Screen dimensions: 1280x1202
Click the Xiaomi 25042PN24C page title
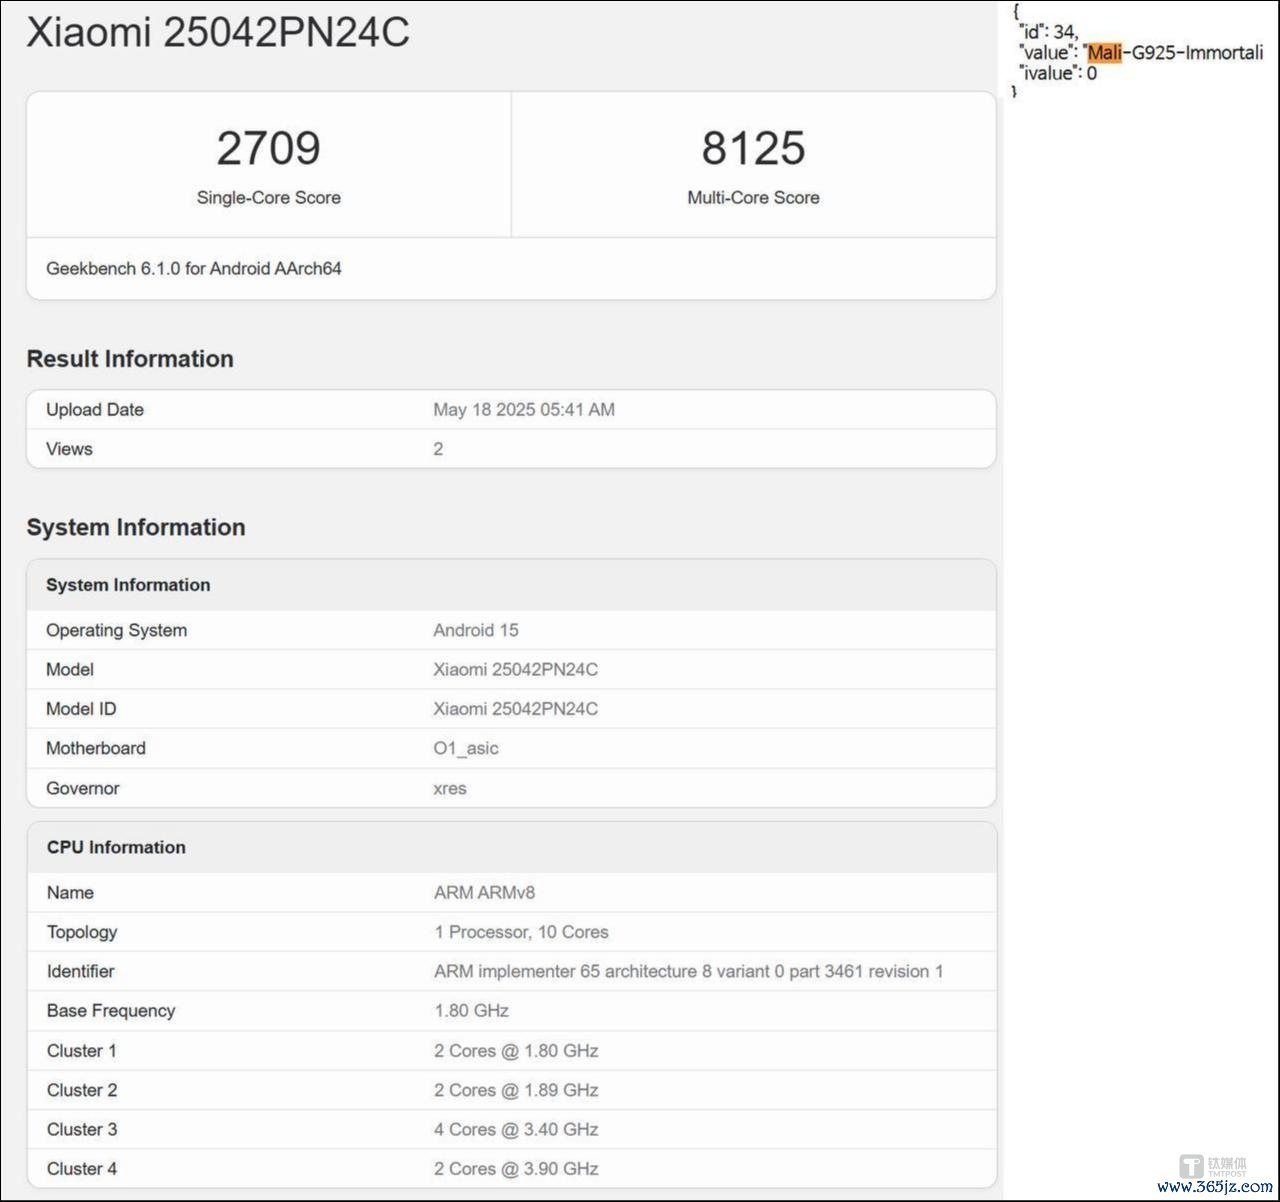pos(218,33)
